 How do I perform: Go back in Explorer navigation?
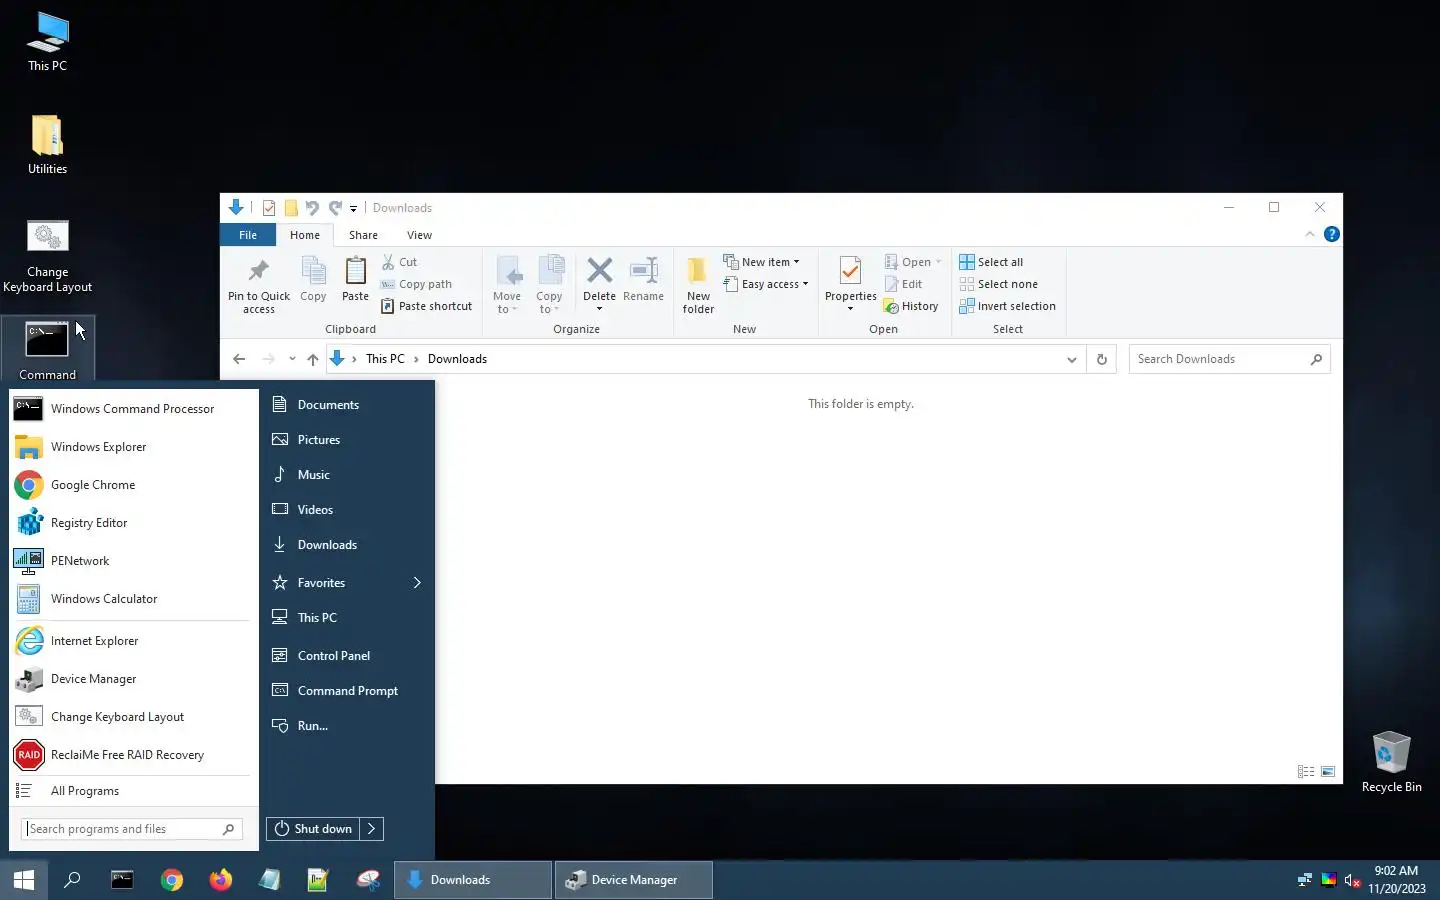pos(239,359)
